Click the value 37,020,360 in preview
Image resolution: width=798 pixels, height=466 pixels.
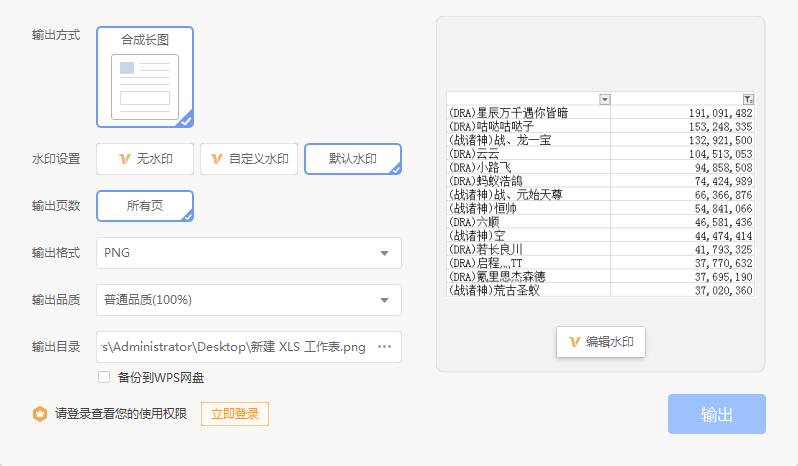tap(724, 290)
